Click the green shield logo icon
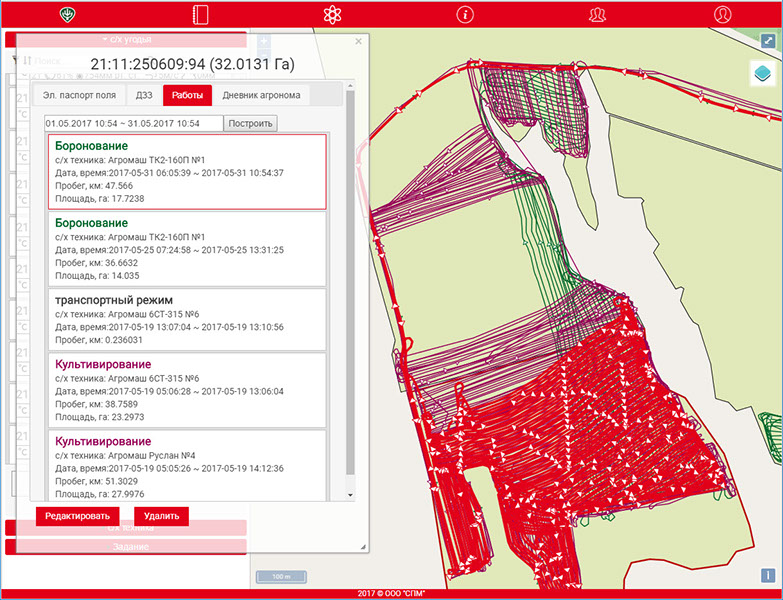This screenshot has height=600, width=783. (x=68, y=14)
